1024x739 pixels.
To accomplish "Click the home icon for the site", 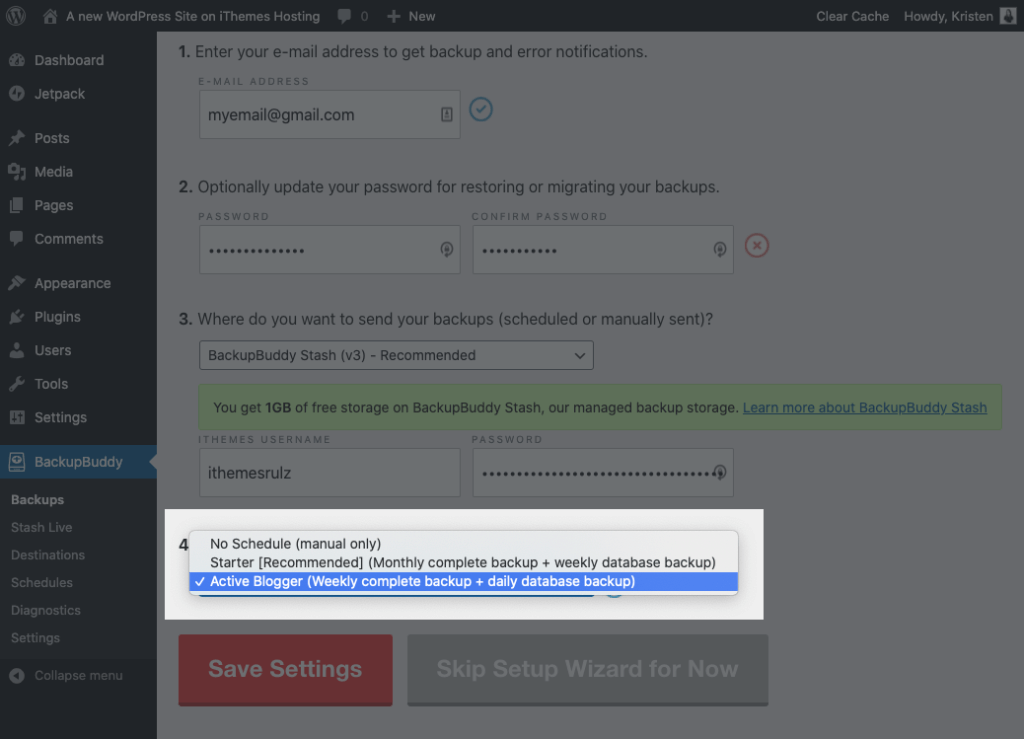I will pos(50,16).
